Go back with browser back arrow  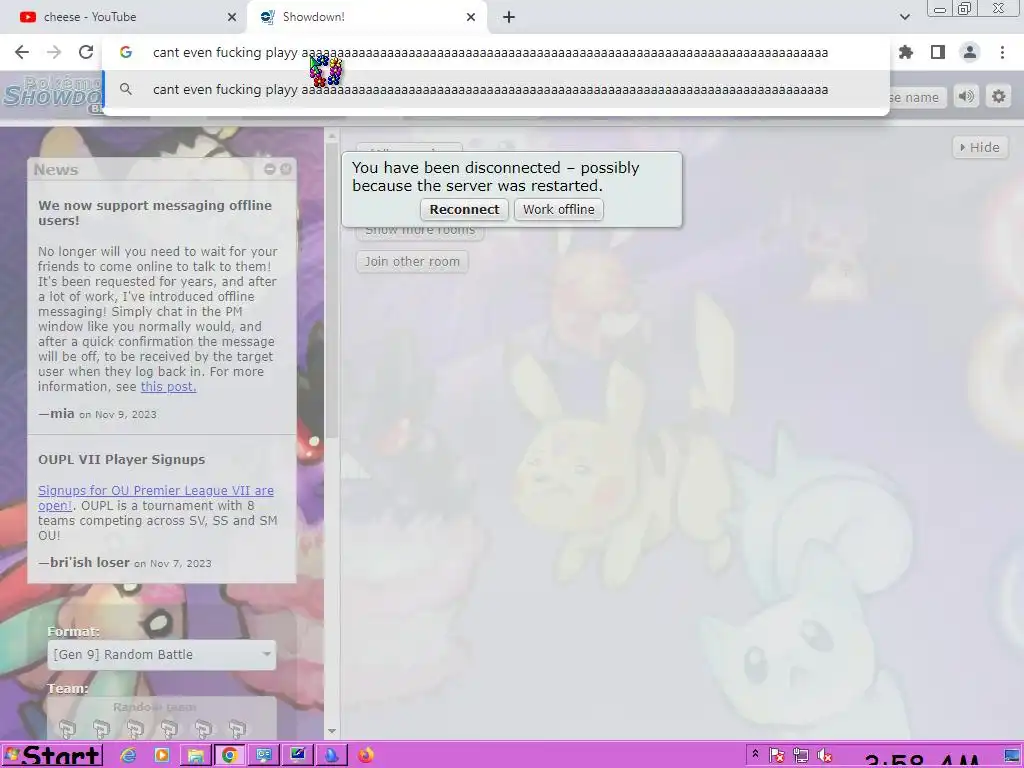[22, 52]
